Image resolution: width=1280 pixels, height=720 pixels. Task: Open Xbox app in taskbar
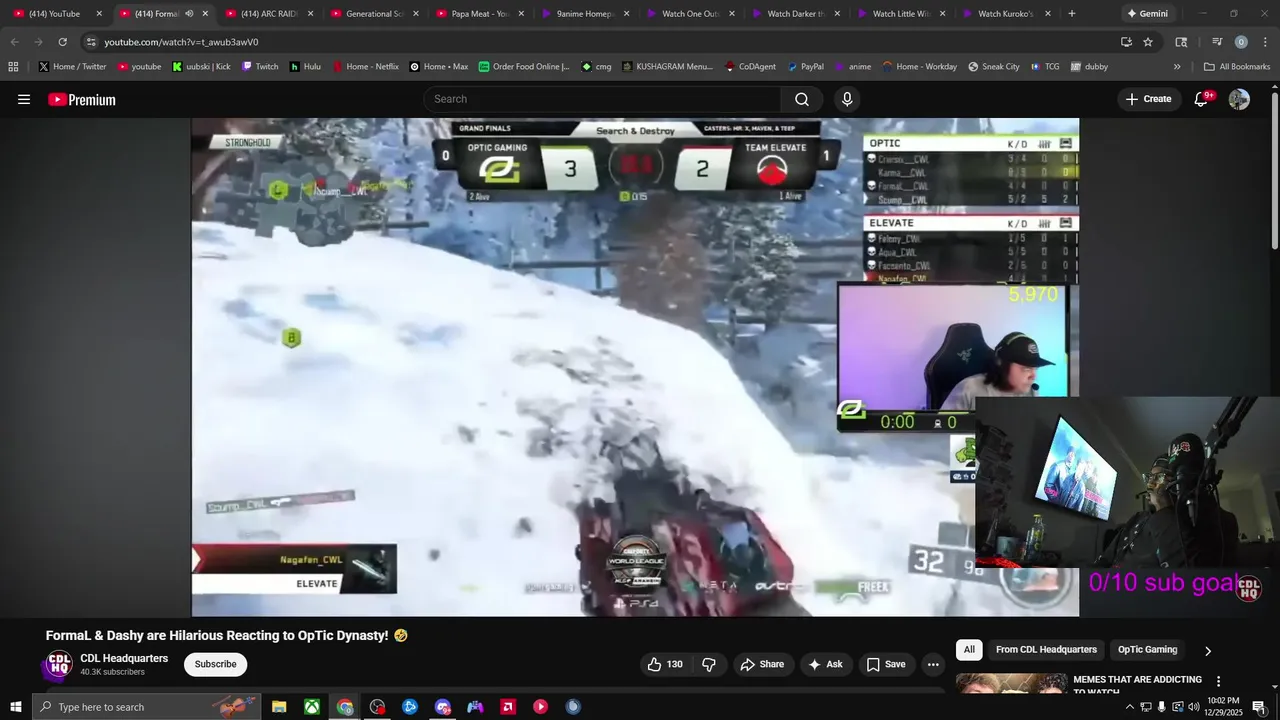[x=312, y=707]
